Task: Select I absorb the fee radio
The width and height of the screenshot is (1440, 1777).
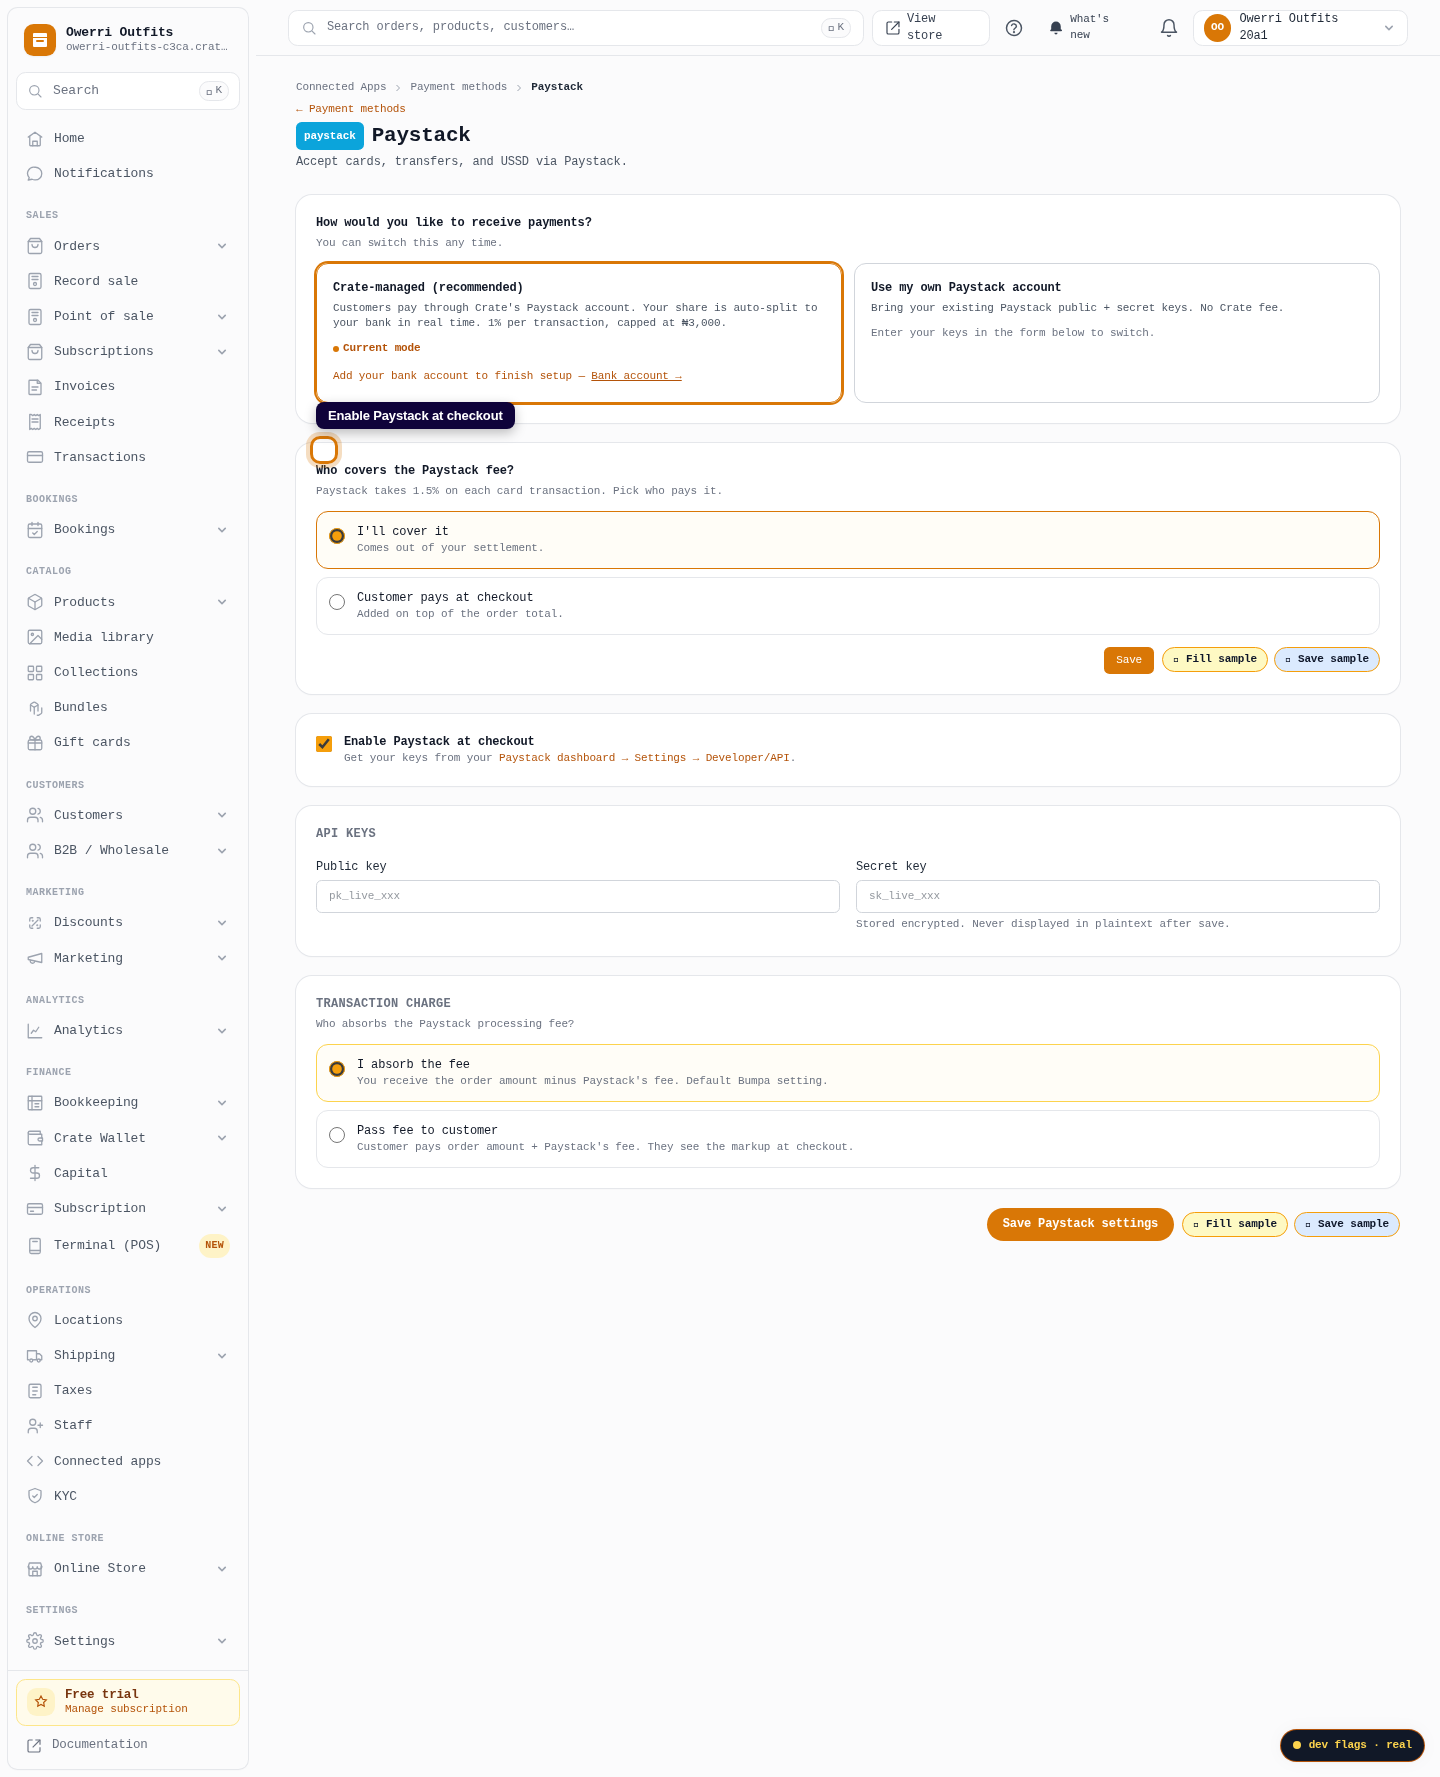Action: coord(337,1069)
